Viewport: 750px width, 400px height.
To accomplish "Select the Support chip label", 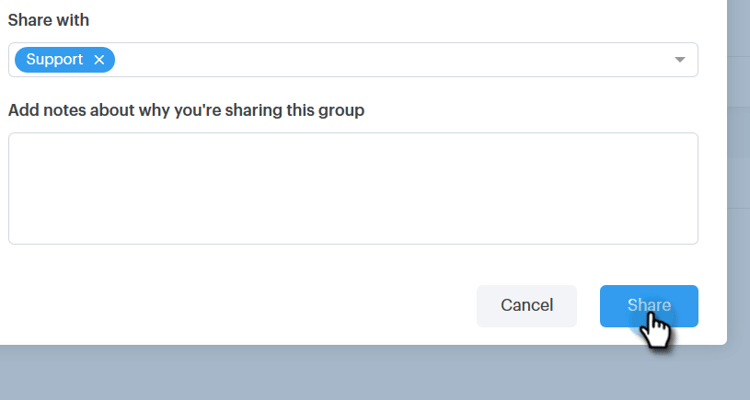I will click(55, 59).
